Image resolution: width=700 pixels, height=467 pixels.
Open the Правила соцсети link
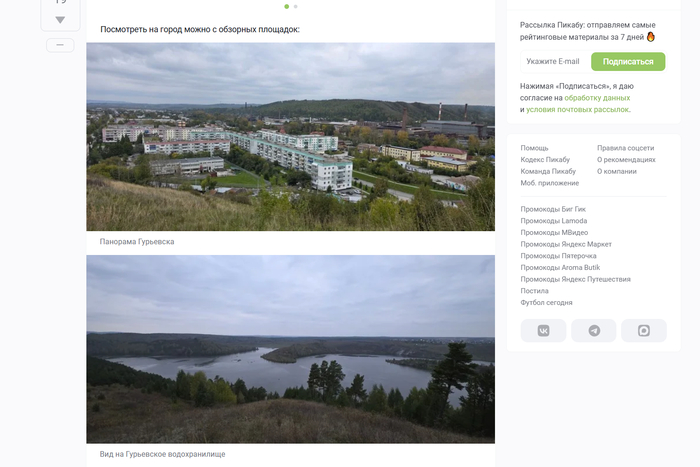pyautogui.click(x=625, y=148)
